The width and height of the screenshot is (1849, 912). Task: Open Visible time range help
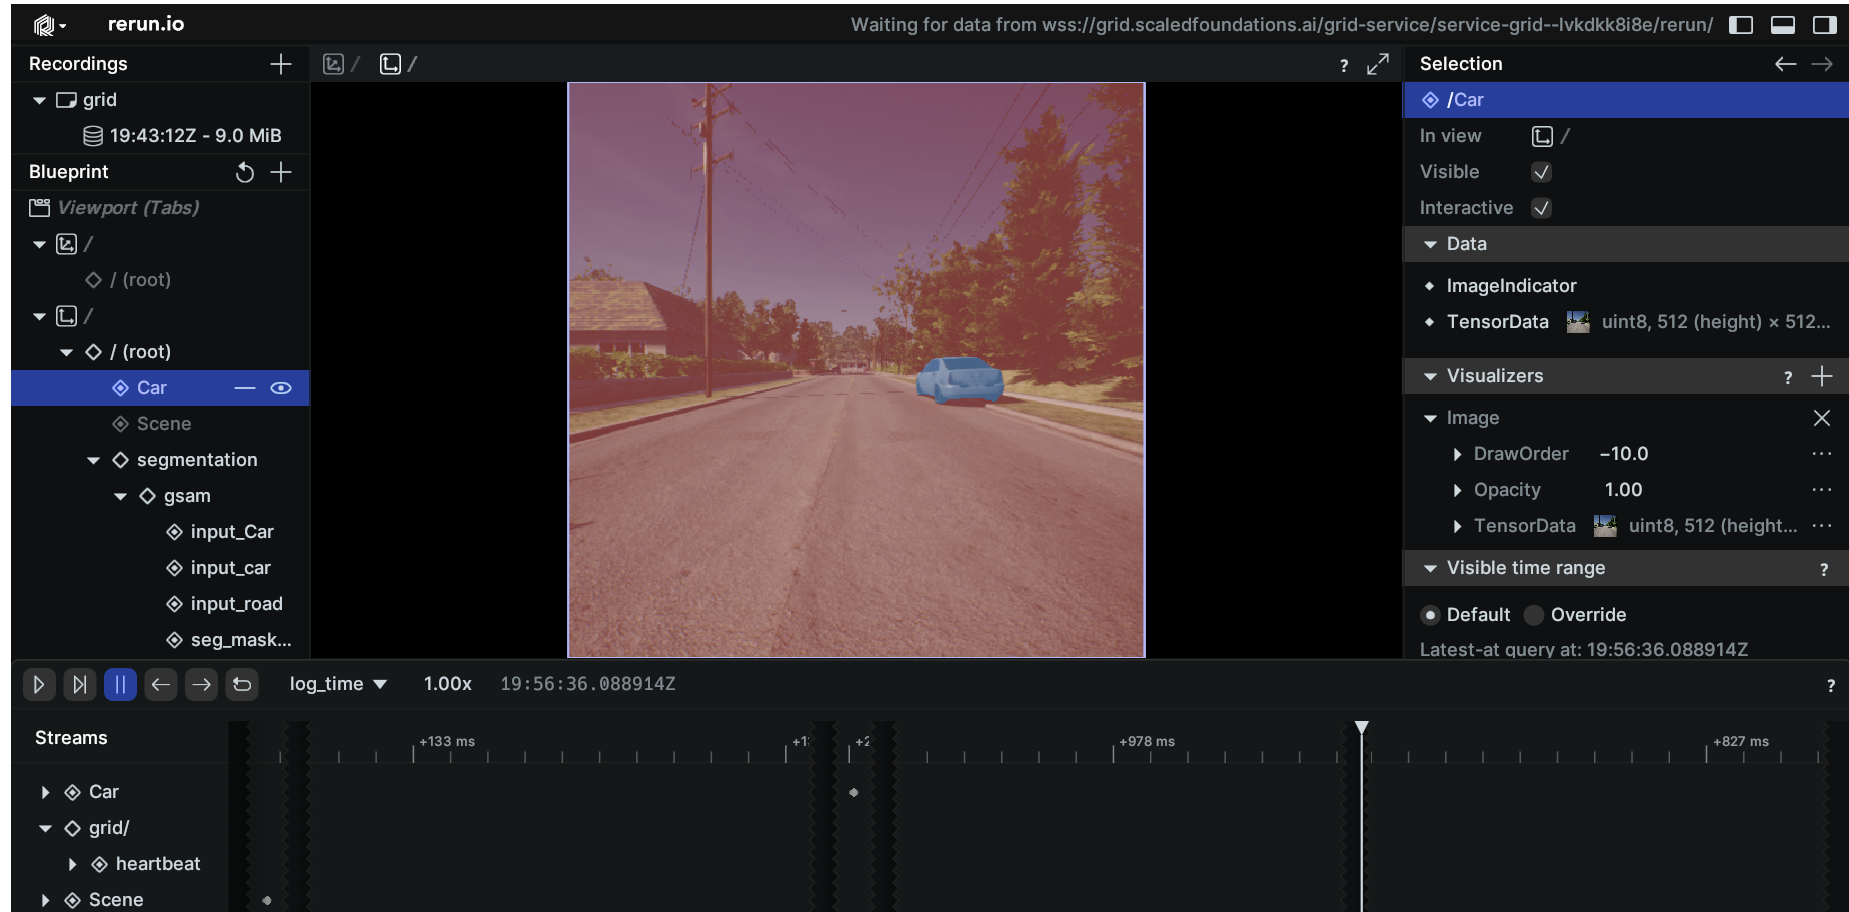point(1824,570)
